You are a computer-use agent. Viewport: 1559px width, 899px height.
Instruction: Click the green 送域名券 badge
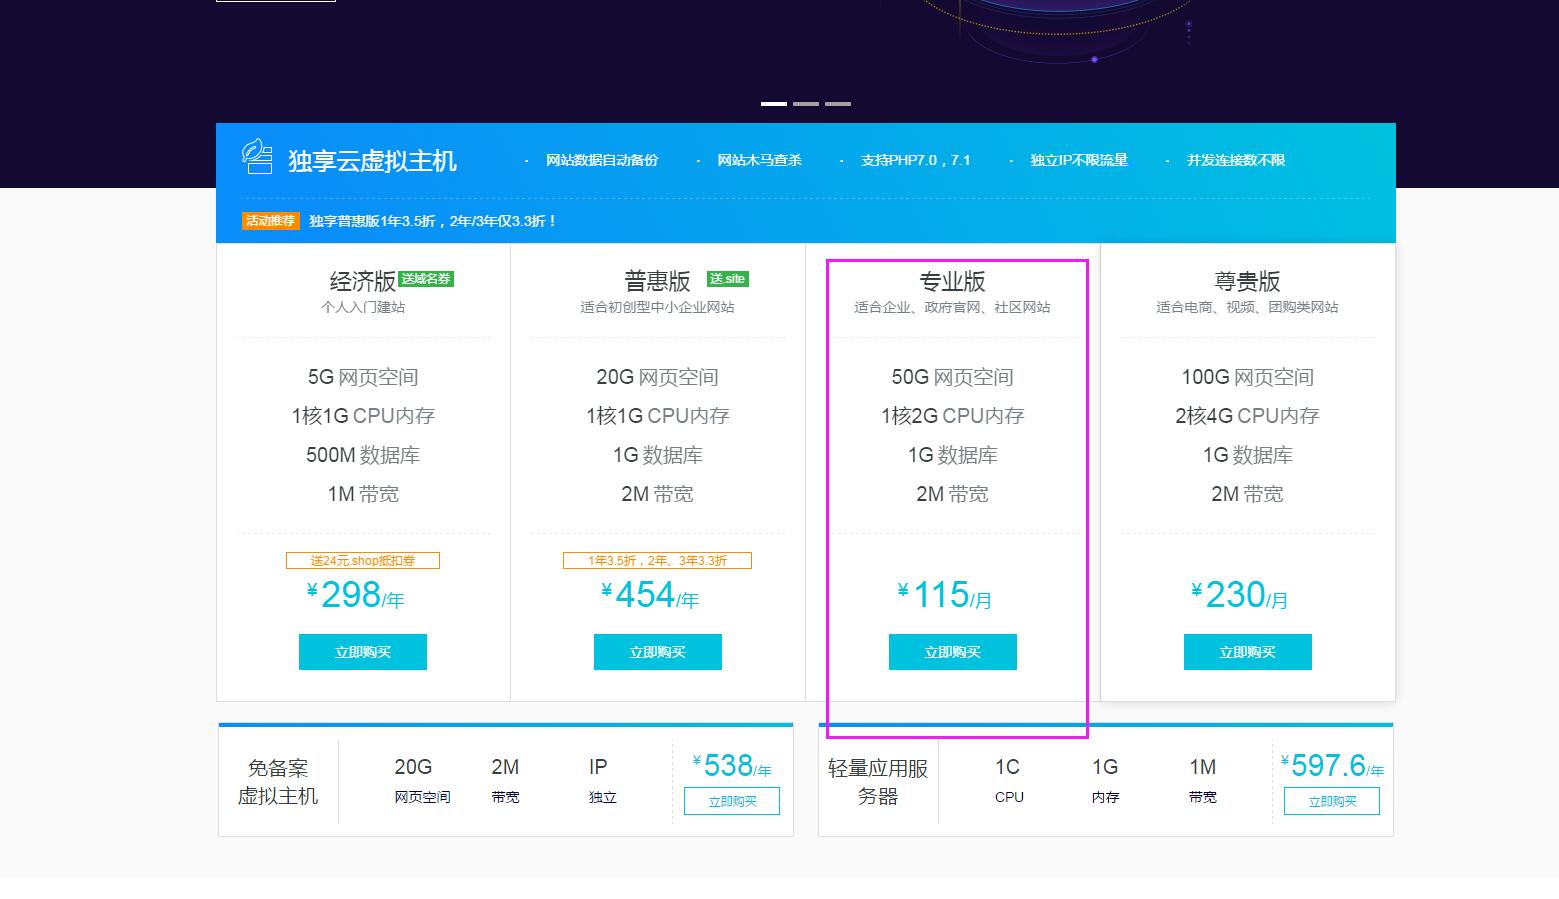(426, 279)
